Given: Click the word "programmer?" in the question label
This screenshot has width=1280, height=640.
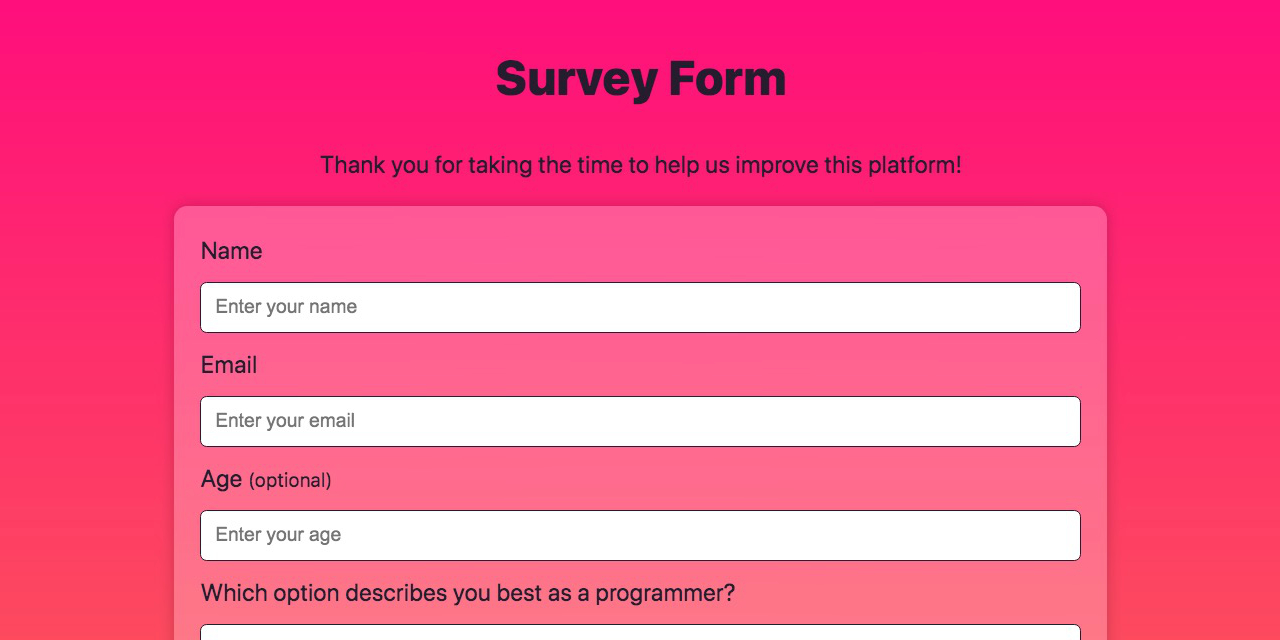Looking at the screenshot, I should click(665, 593).
